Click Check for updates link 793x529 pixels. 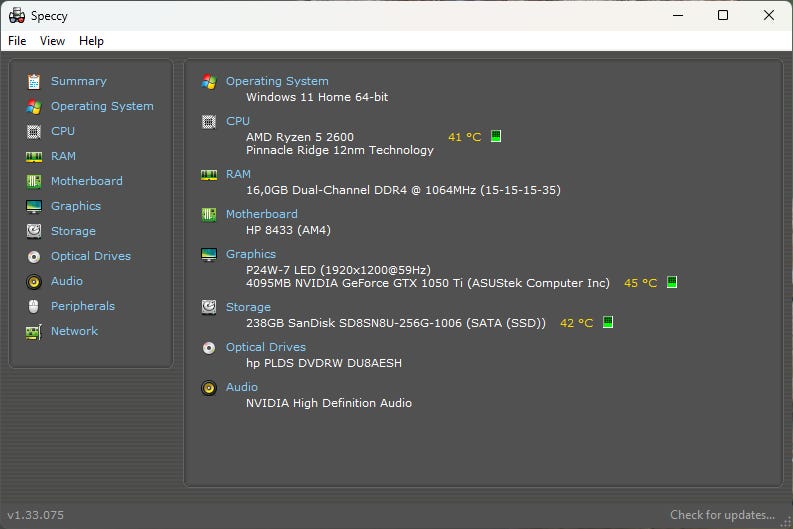click(x=722, y=515)
